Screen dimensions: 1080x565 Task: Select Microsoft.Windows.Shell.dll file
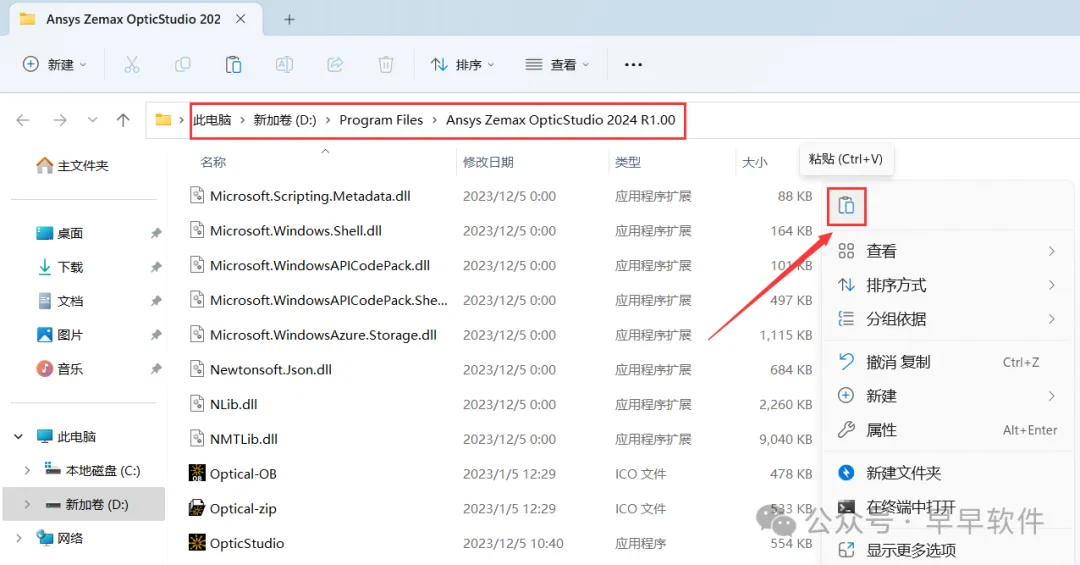285,231
